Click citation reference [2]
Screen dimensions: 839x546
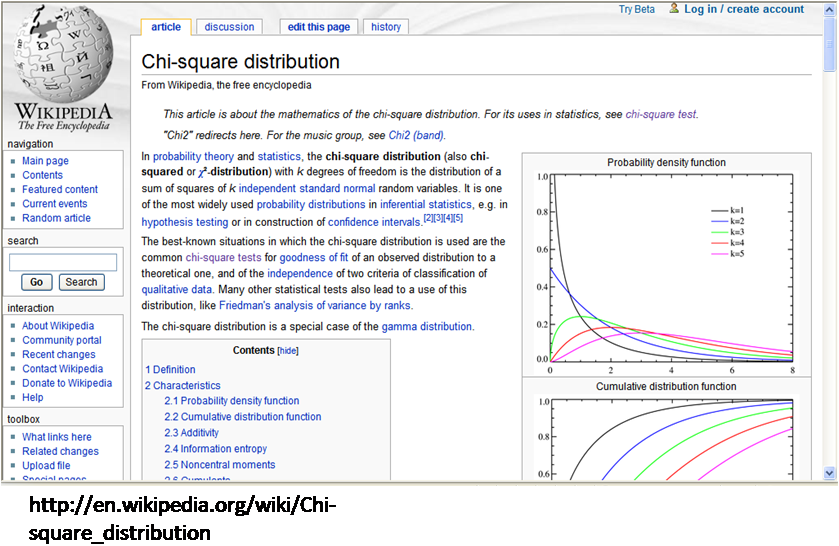click(428, 218)
